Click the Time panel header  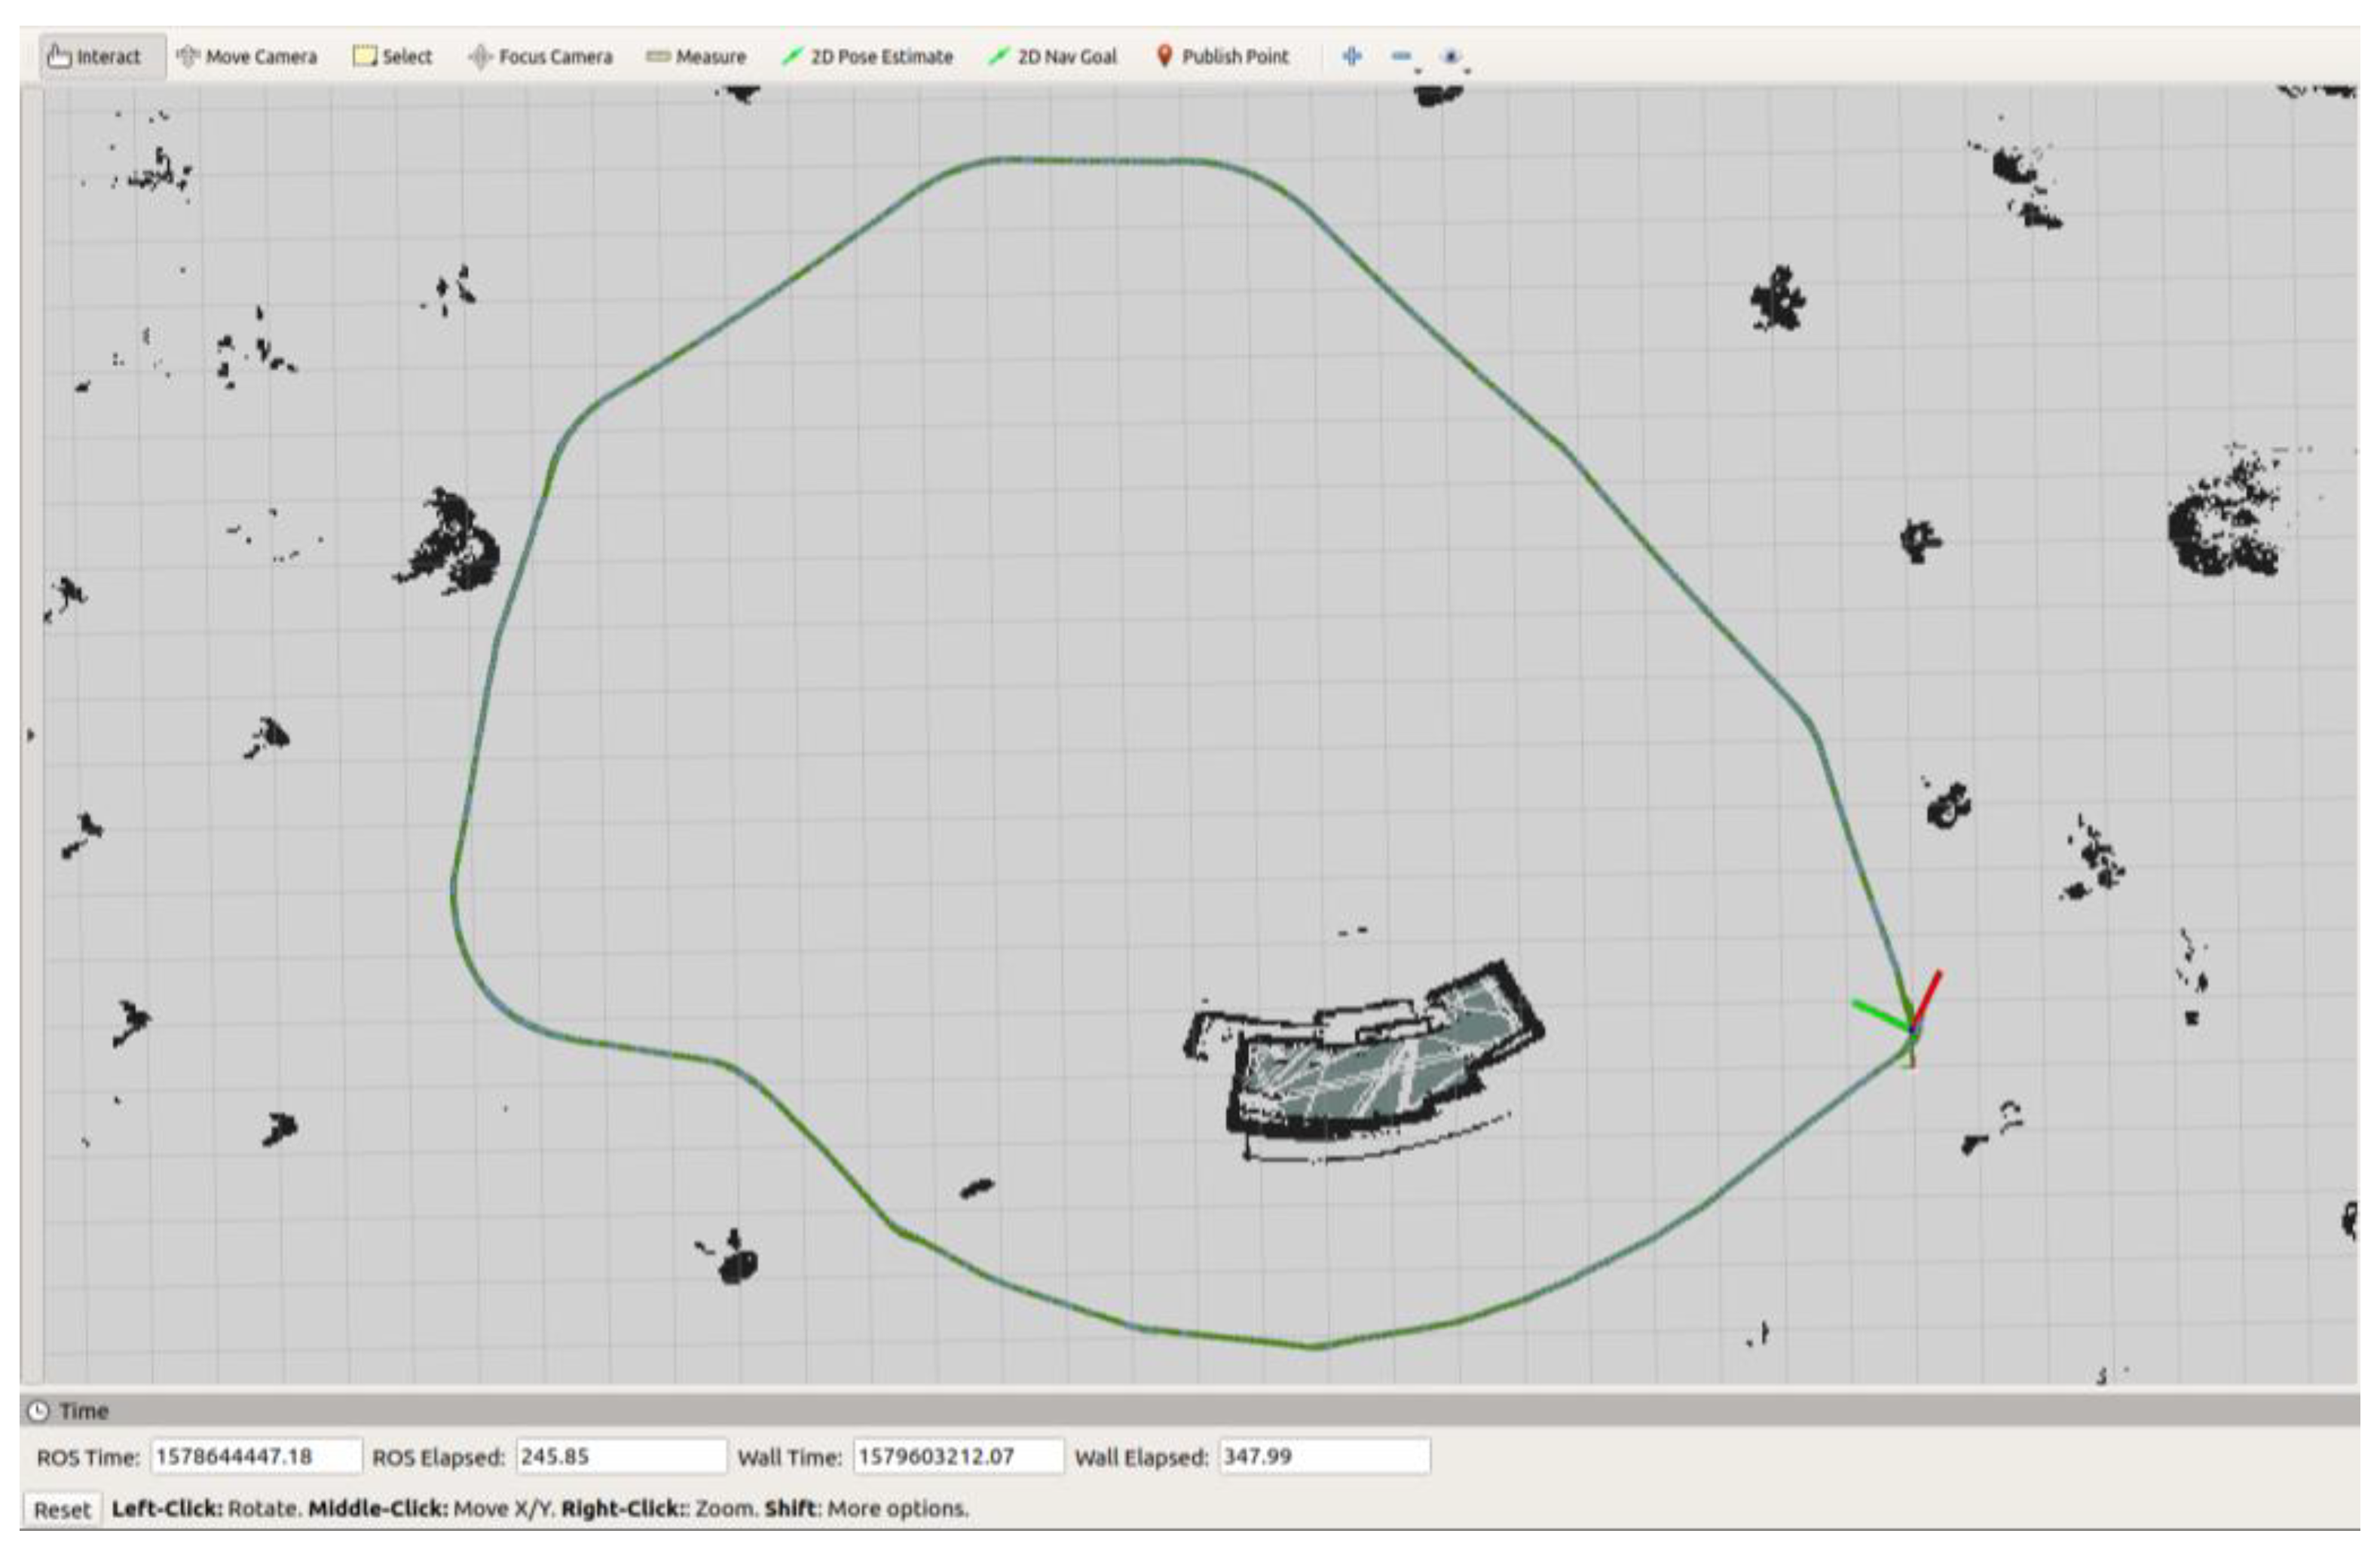point(83,1411)
